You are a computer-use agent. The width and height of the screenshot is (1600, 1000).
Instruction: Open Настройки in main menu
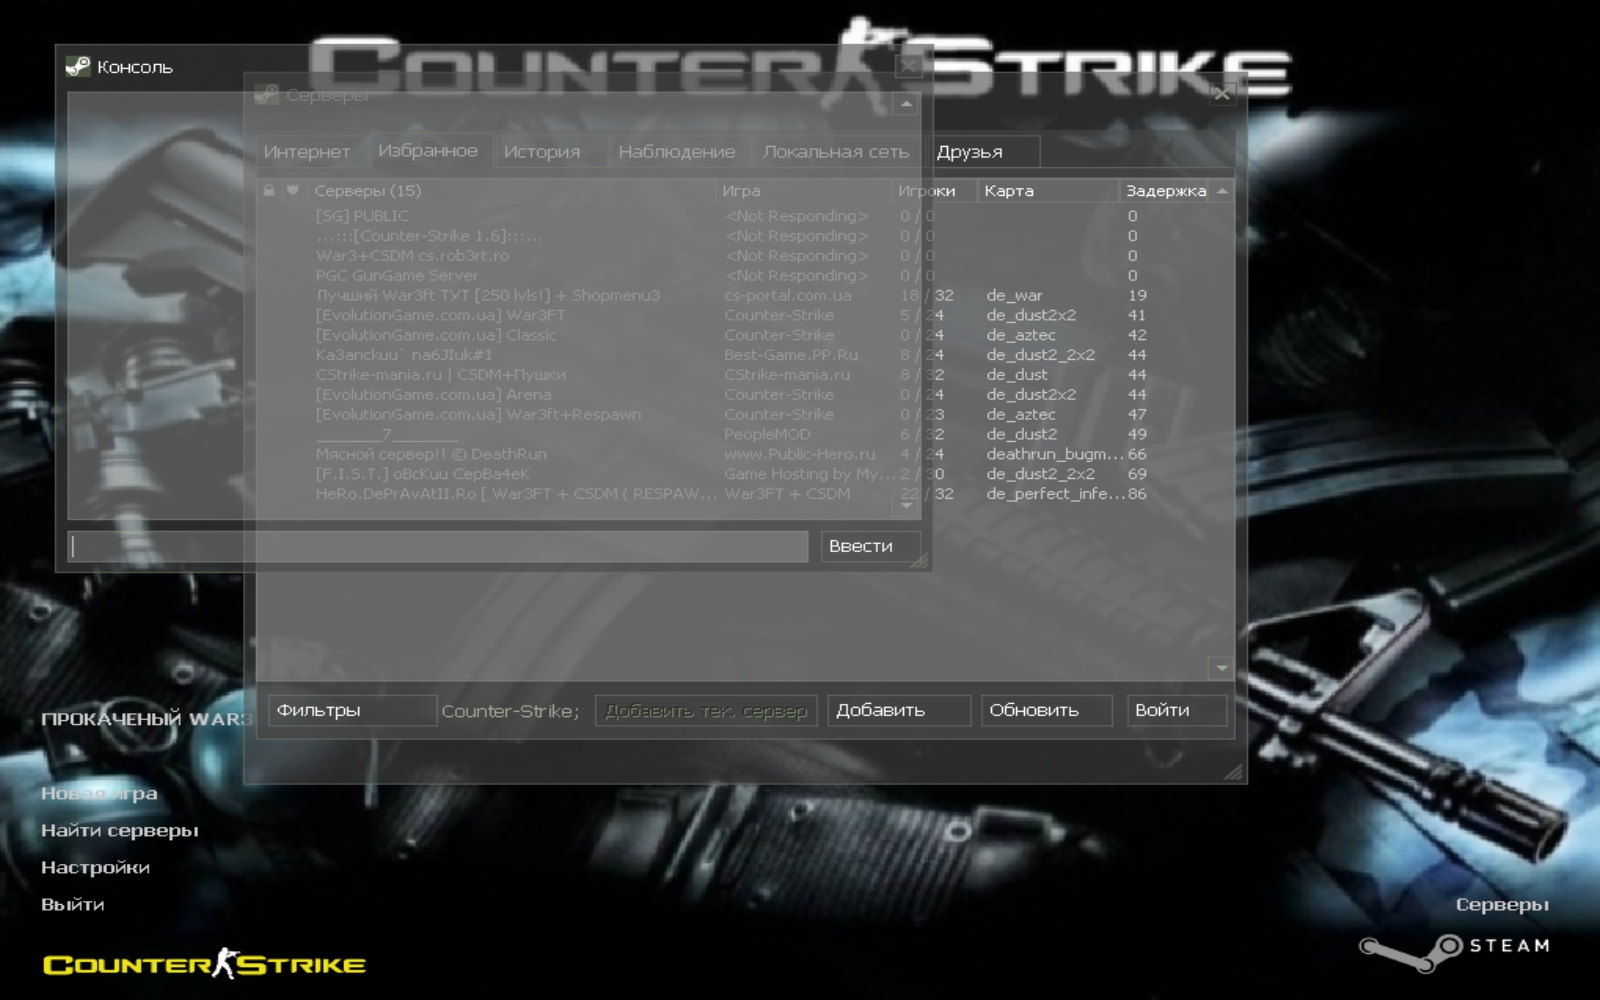point(96,867)
